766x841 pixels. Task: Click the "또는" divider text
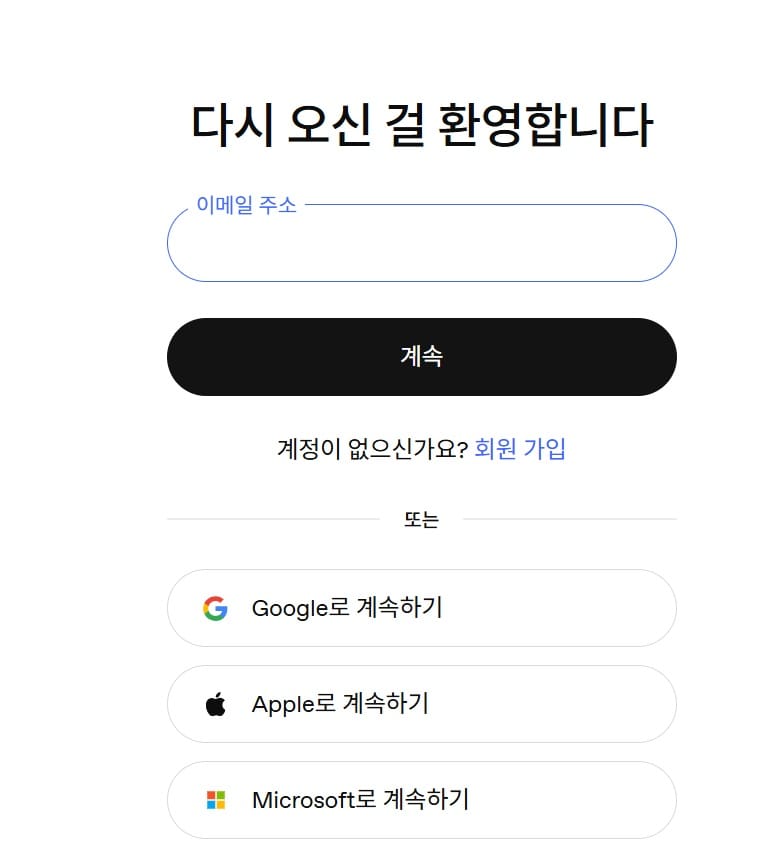[421, 520]
